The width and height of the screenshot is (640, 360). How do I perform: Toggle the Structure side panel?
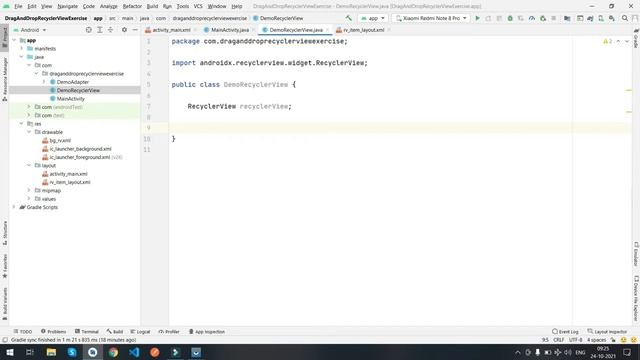(x=4, y=233)
